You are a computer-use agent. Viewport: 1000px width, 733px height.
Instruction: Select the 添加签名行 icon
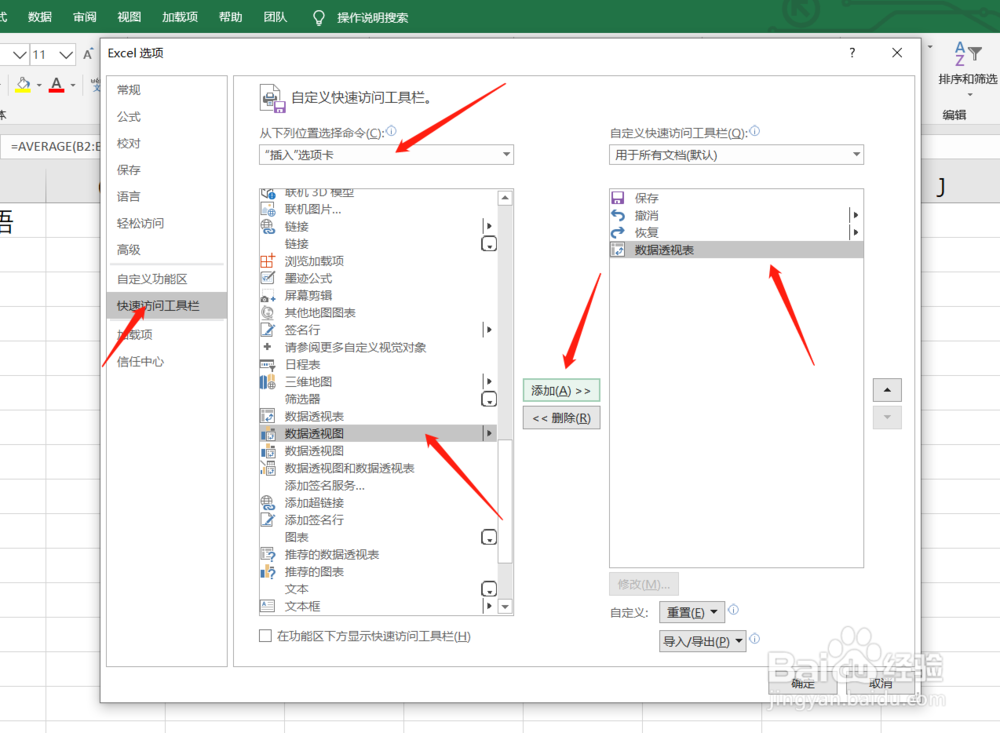268,520
